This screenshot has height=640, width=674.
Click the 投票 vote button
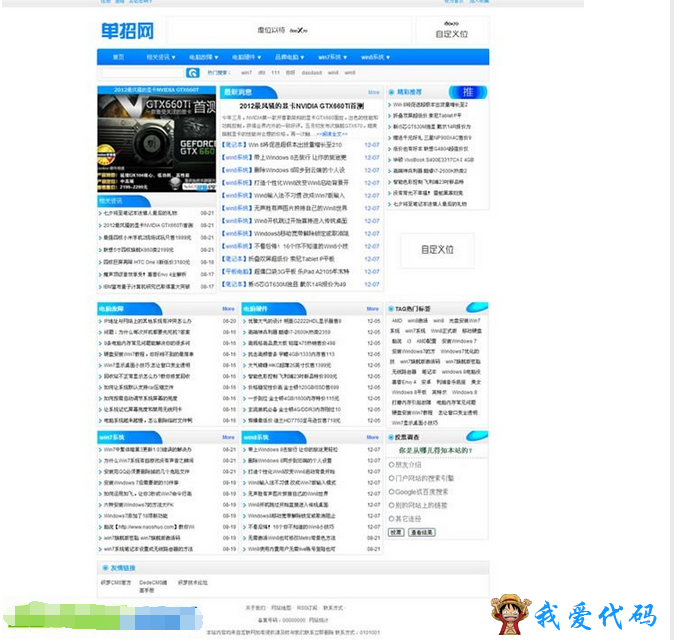(396, 532)
